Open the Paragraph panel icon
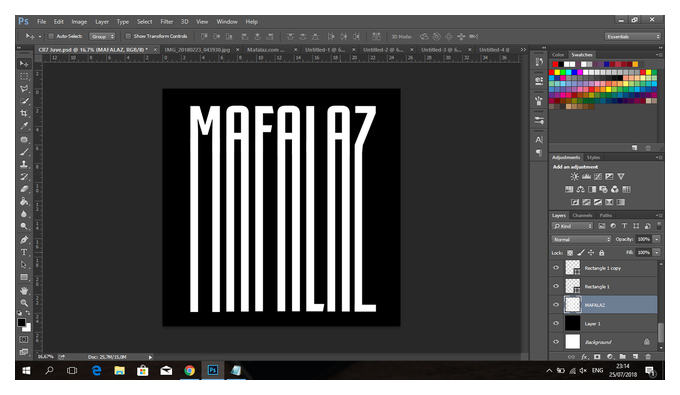Screen dimensions: 680x395 point(539,153)
